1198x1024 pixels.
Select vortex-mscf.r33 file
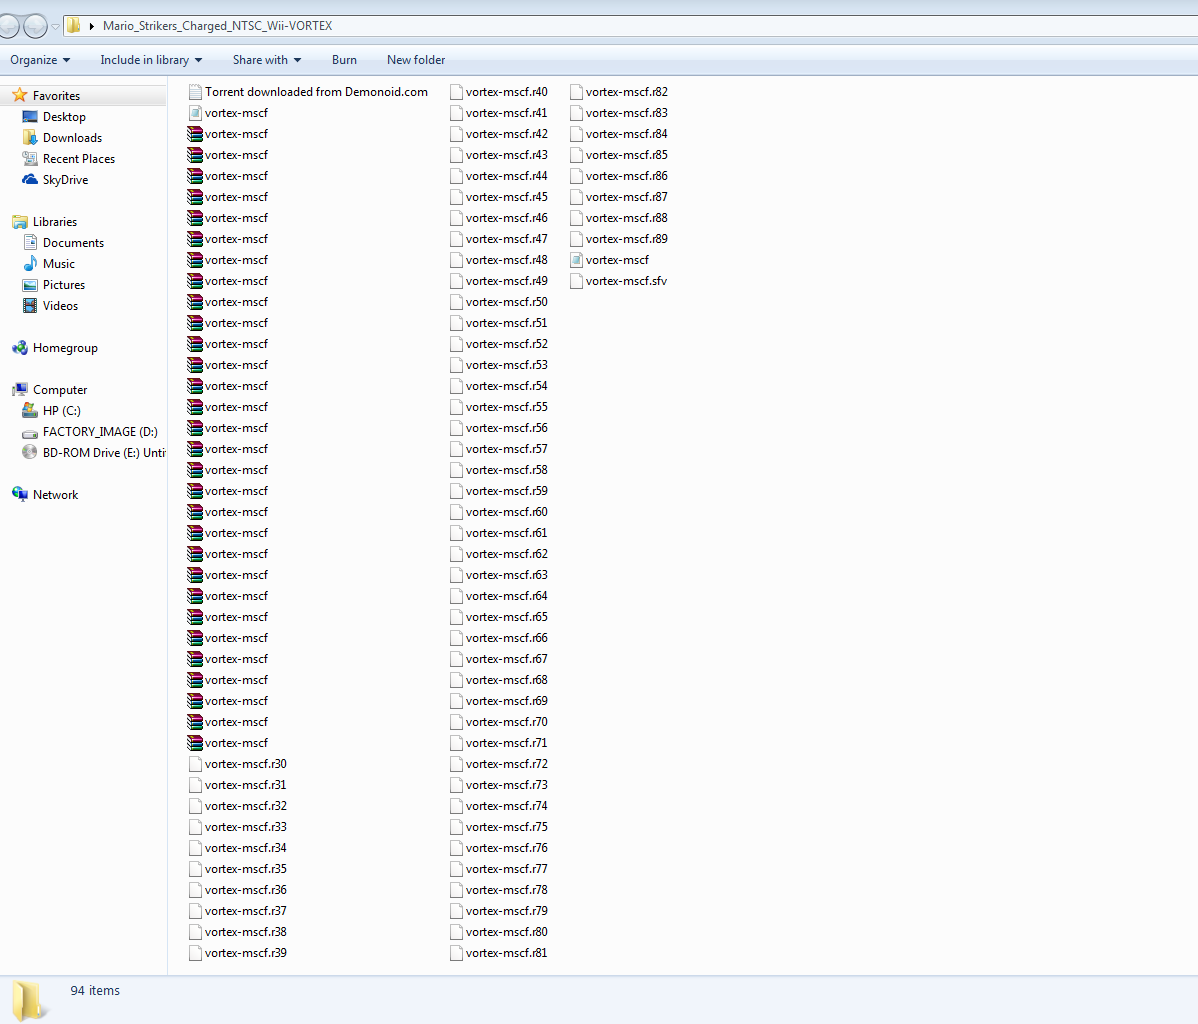(x=245, y=827)
